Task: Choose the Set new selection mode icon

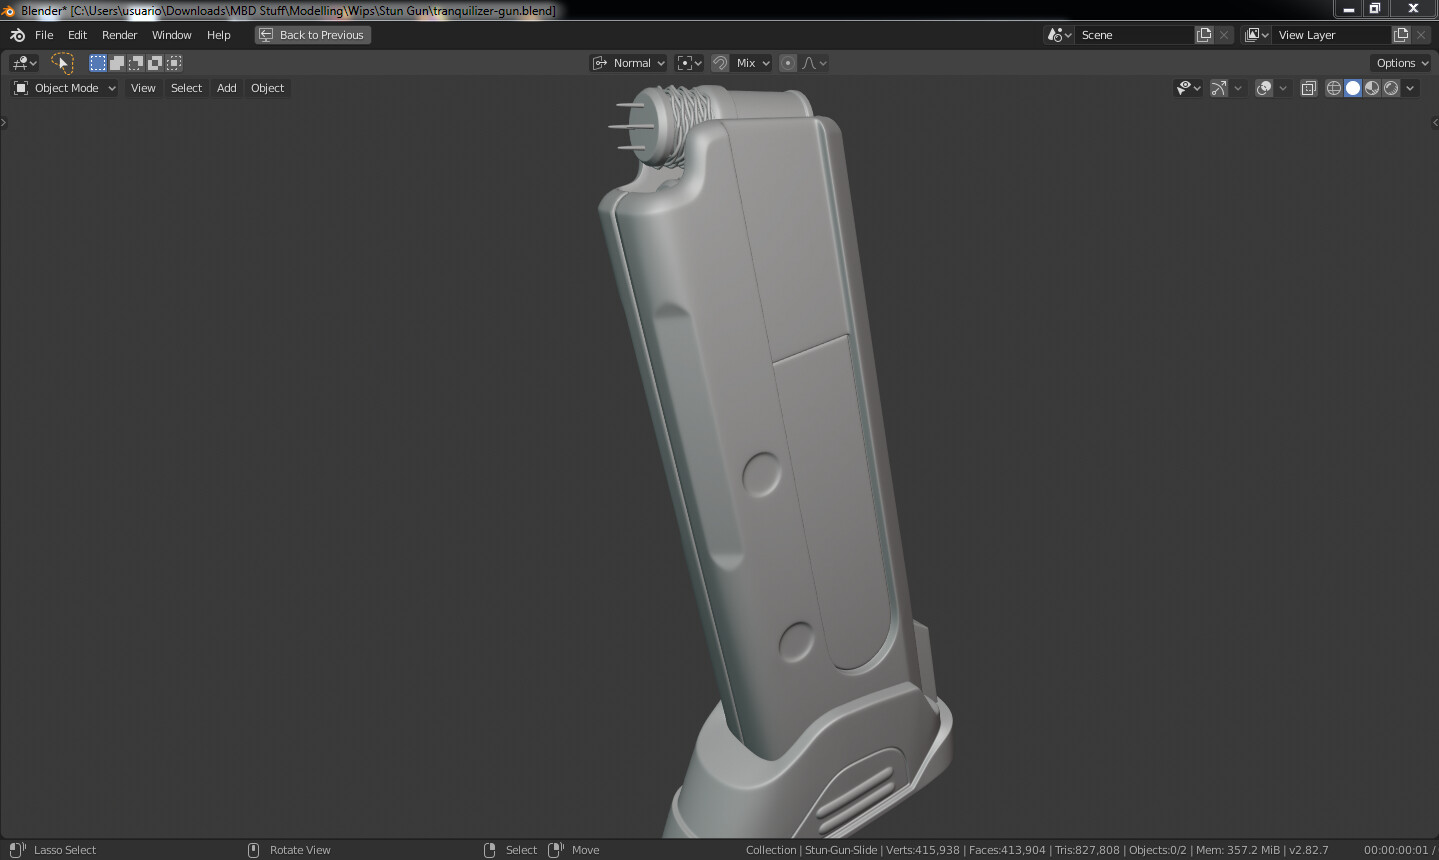Action: pyautogui.click(x=98, y=63)
